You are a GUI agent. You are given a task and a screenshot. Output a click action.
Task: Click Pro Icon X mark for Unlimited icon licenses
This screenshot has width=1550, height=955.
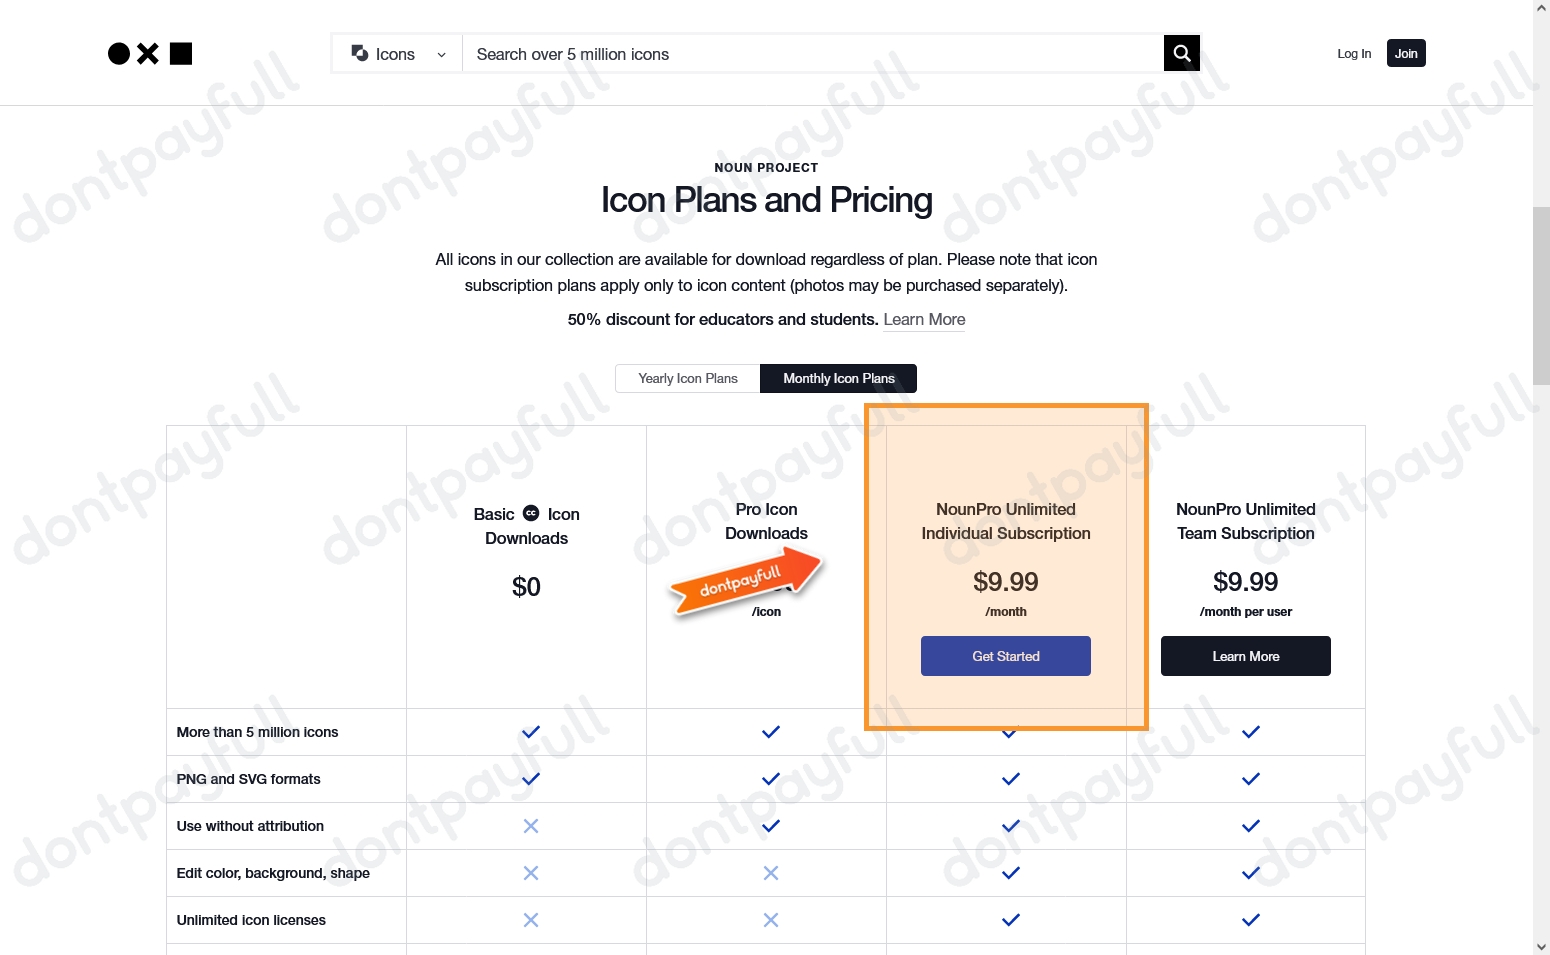point(771,920)
